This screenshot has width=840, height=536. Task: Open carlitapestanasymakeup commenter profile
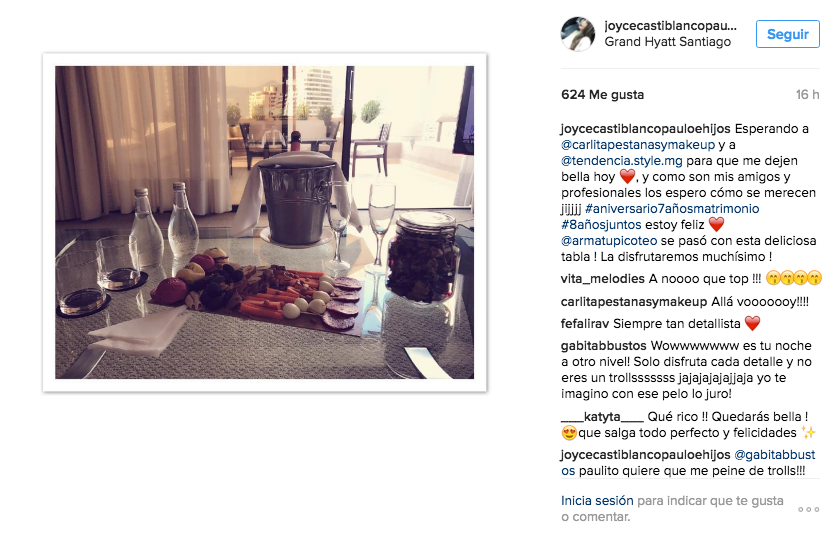634,302
